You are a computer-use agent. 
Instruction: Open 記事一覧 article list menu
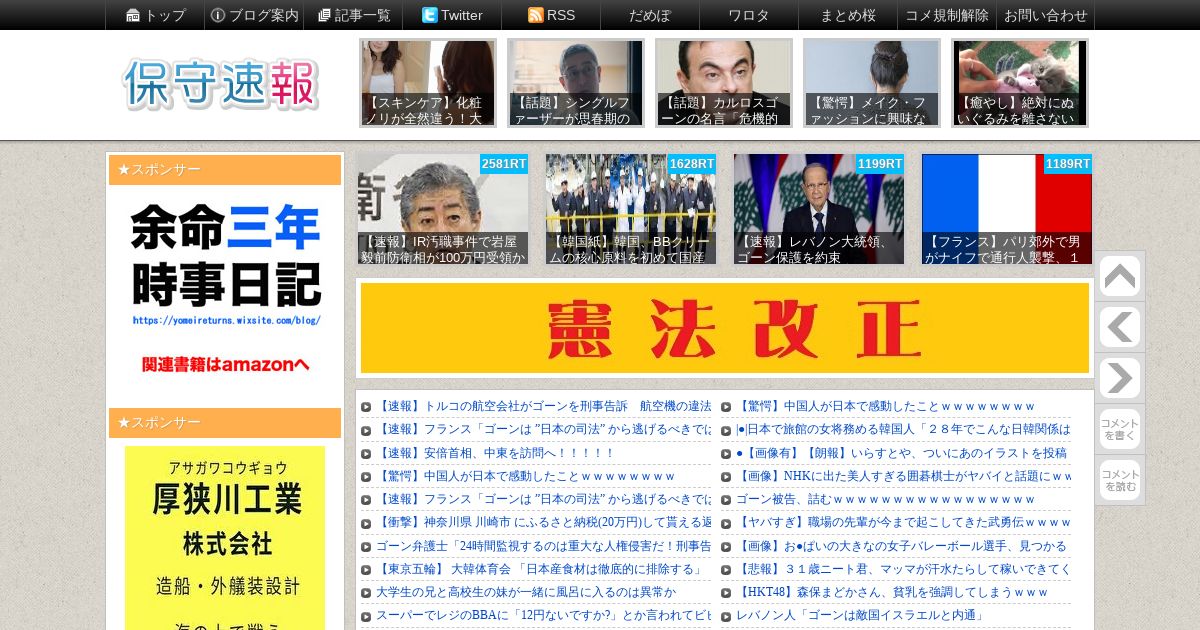353,15
